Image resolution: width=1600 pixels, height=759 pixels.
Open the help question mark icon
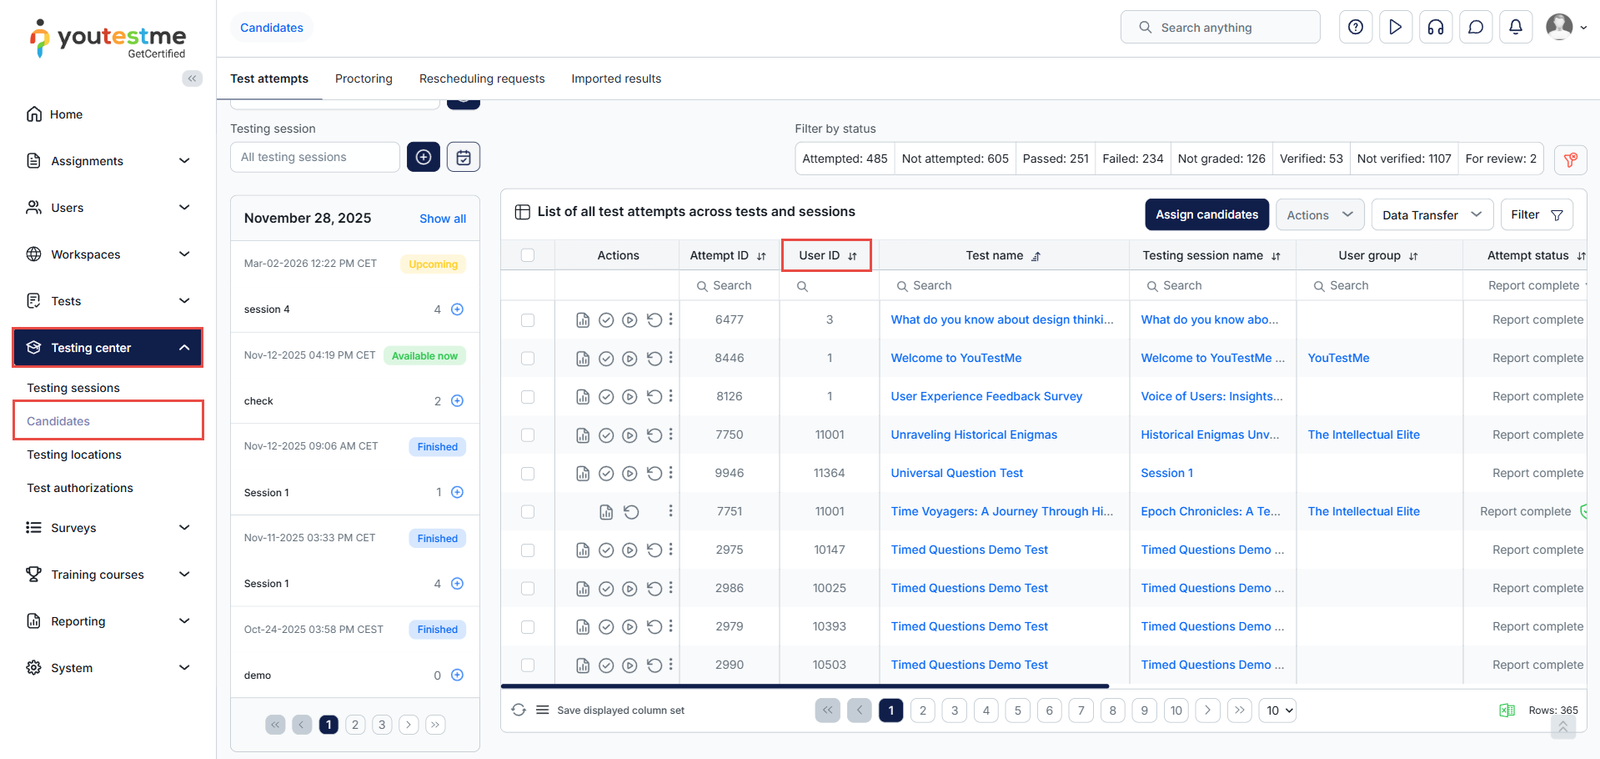click(x=1355, y=27)
